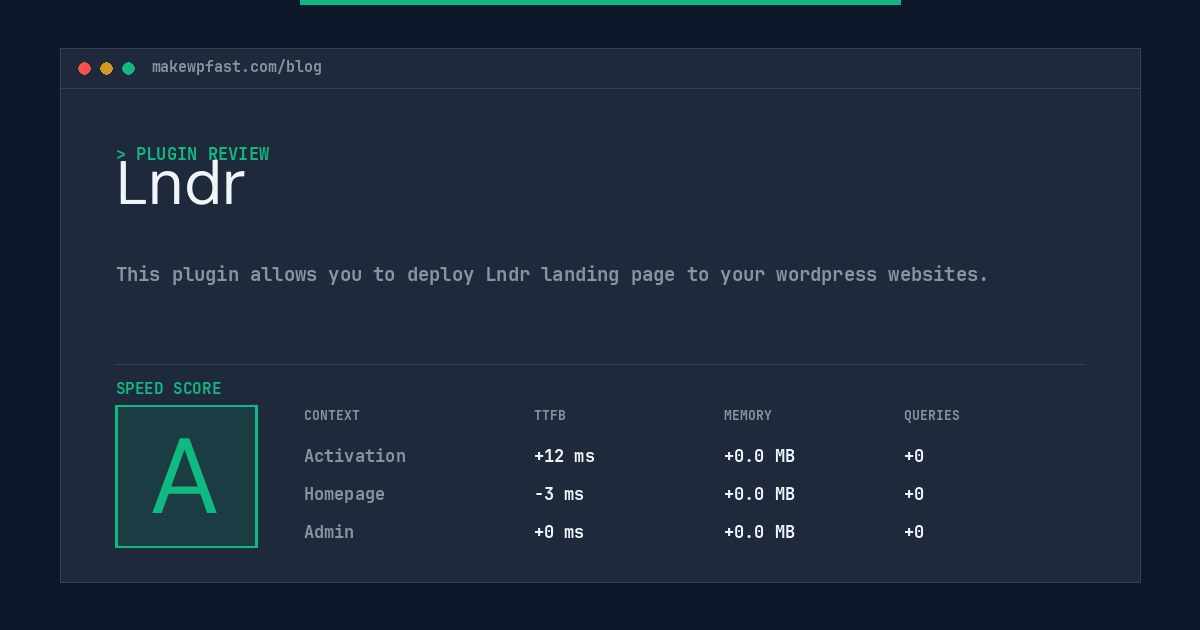This screenshot has width=1200, height=630.
Task: Click the Homepage queries value
Action: pos(914,494)
